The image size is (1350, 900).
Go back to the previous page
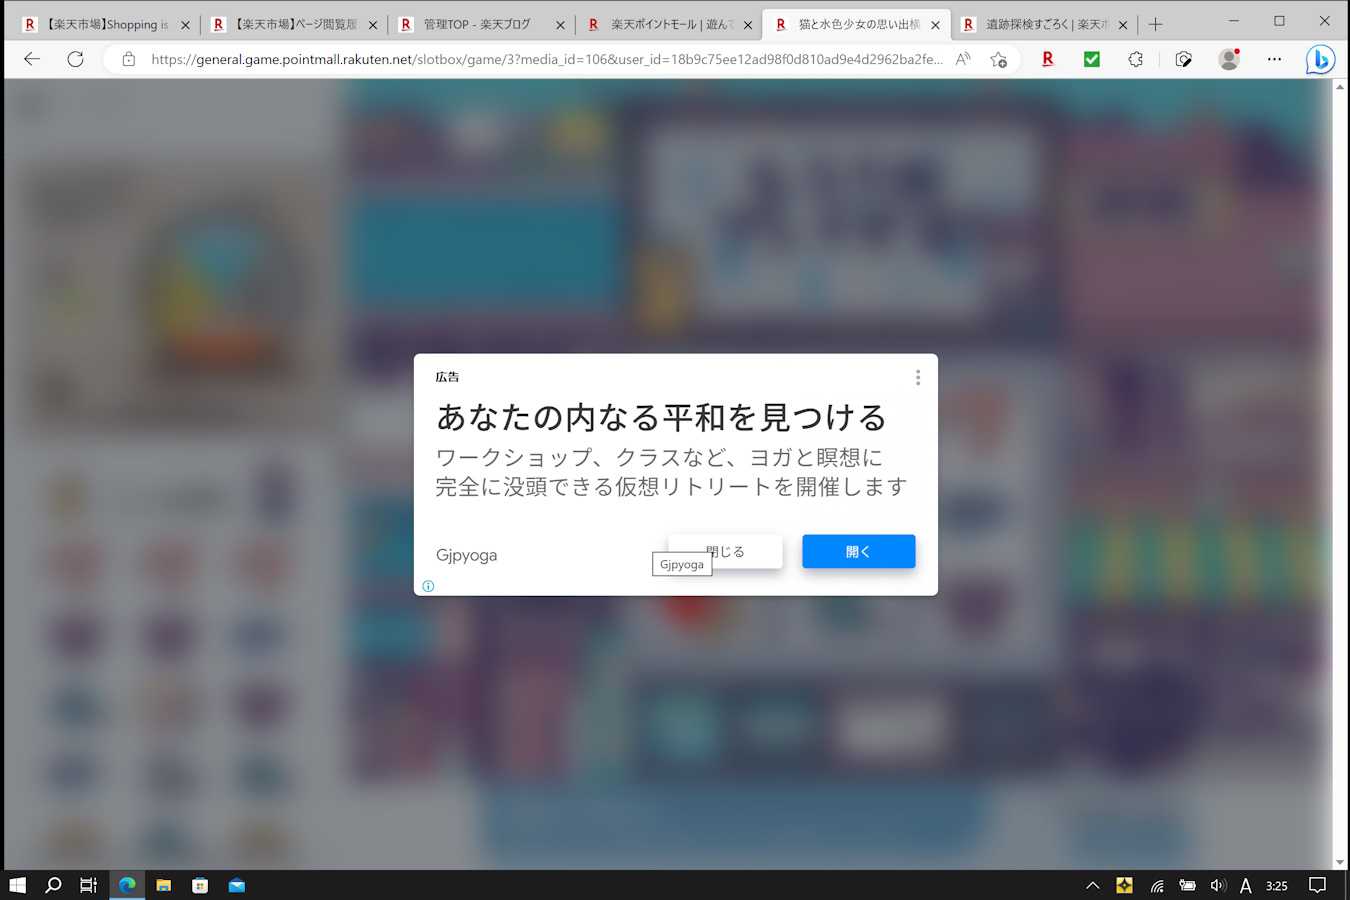click(x=32, y=59)
